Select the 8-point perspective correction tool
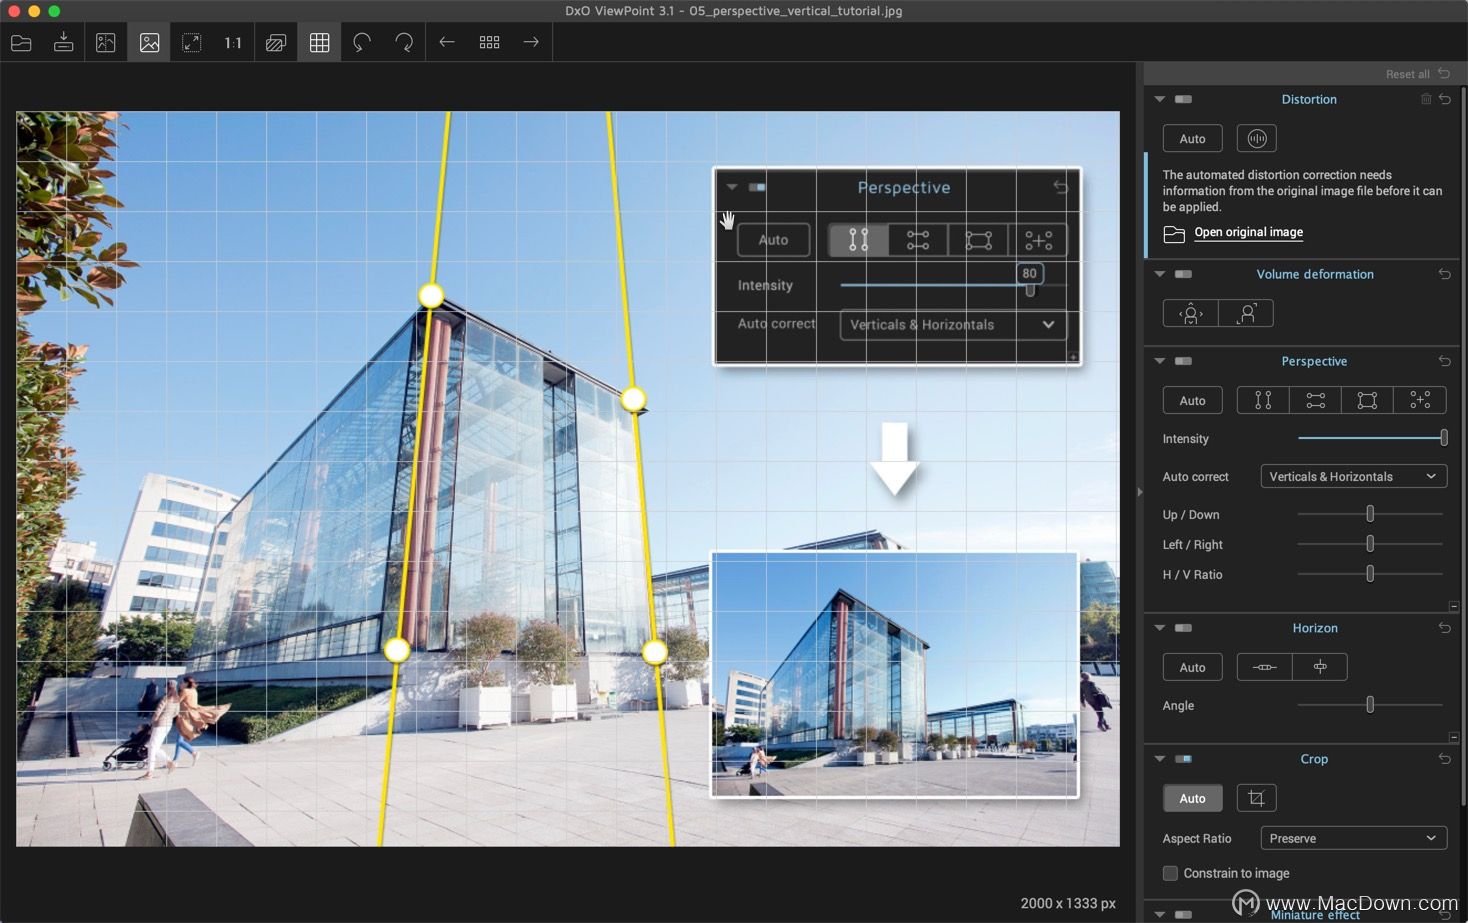The height and width of the screenshot is (923, 1468). [1420, 400]
